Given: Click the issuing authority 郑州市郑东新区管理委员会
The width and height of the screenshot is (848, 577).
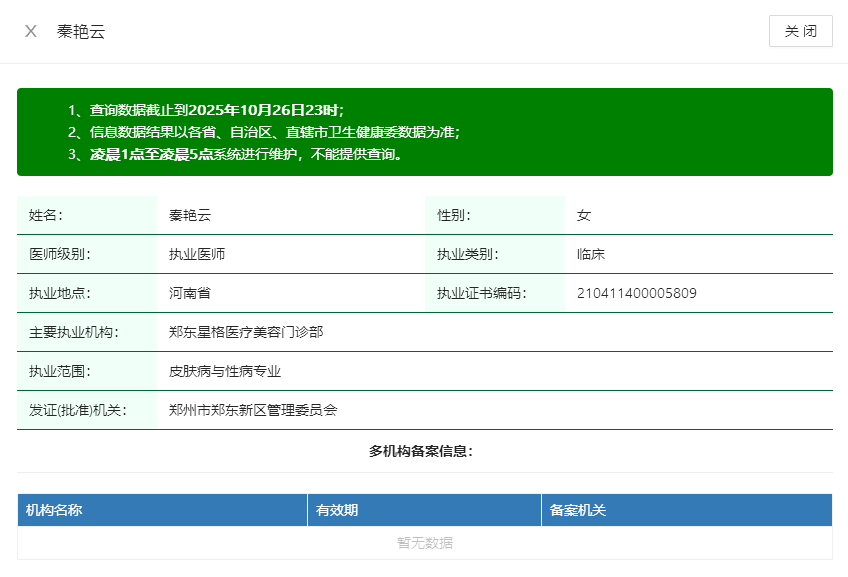Looking at the screenshot, I should (253, 410).
